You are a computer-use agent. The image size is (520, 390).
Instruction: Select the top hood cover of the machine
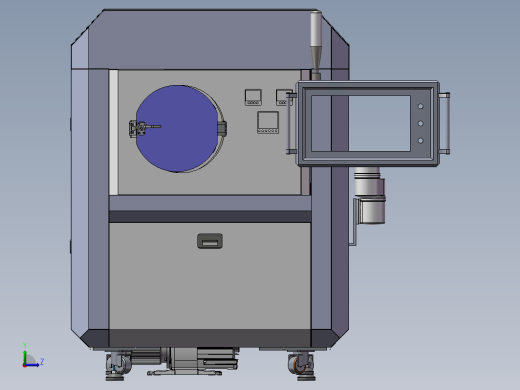pyautogui.click(x=210, y=39)
